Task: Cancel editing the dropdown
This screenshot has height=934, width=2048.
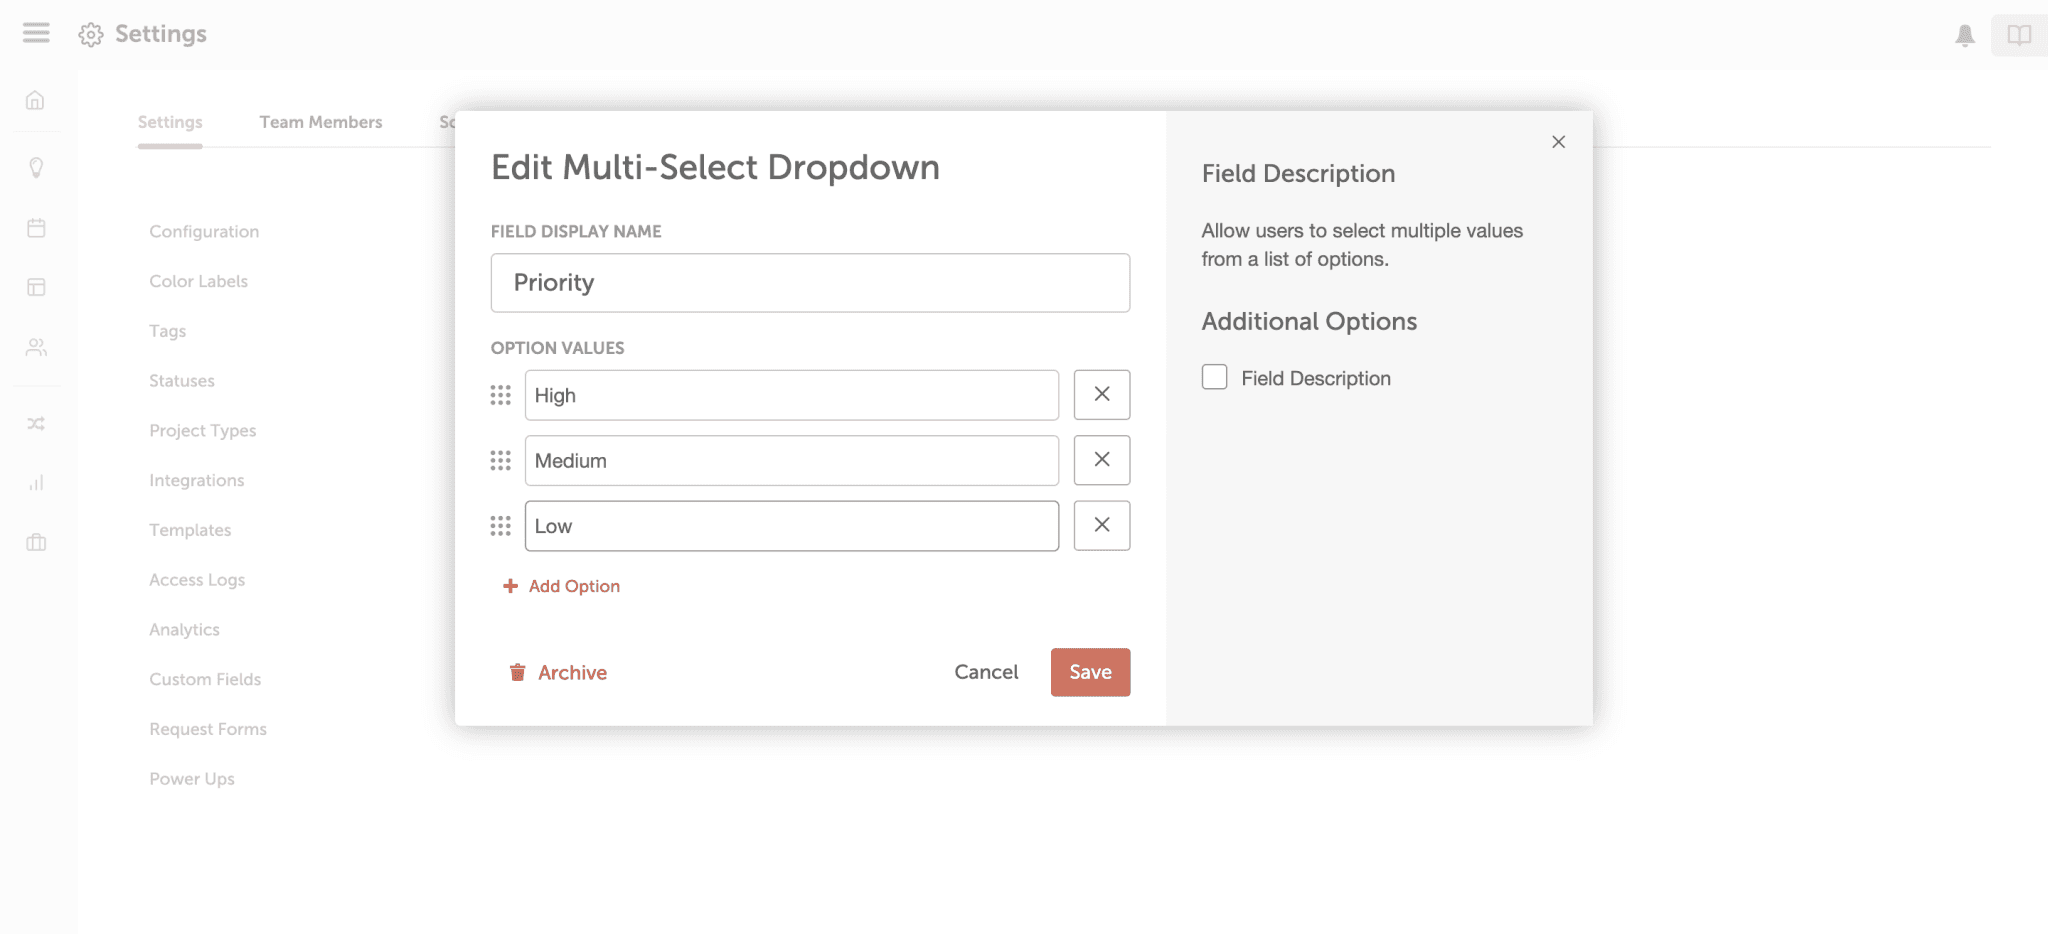Action: tap(986, 672)
